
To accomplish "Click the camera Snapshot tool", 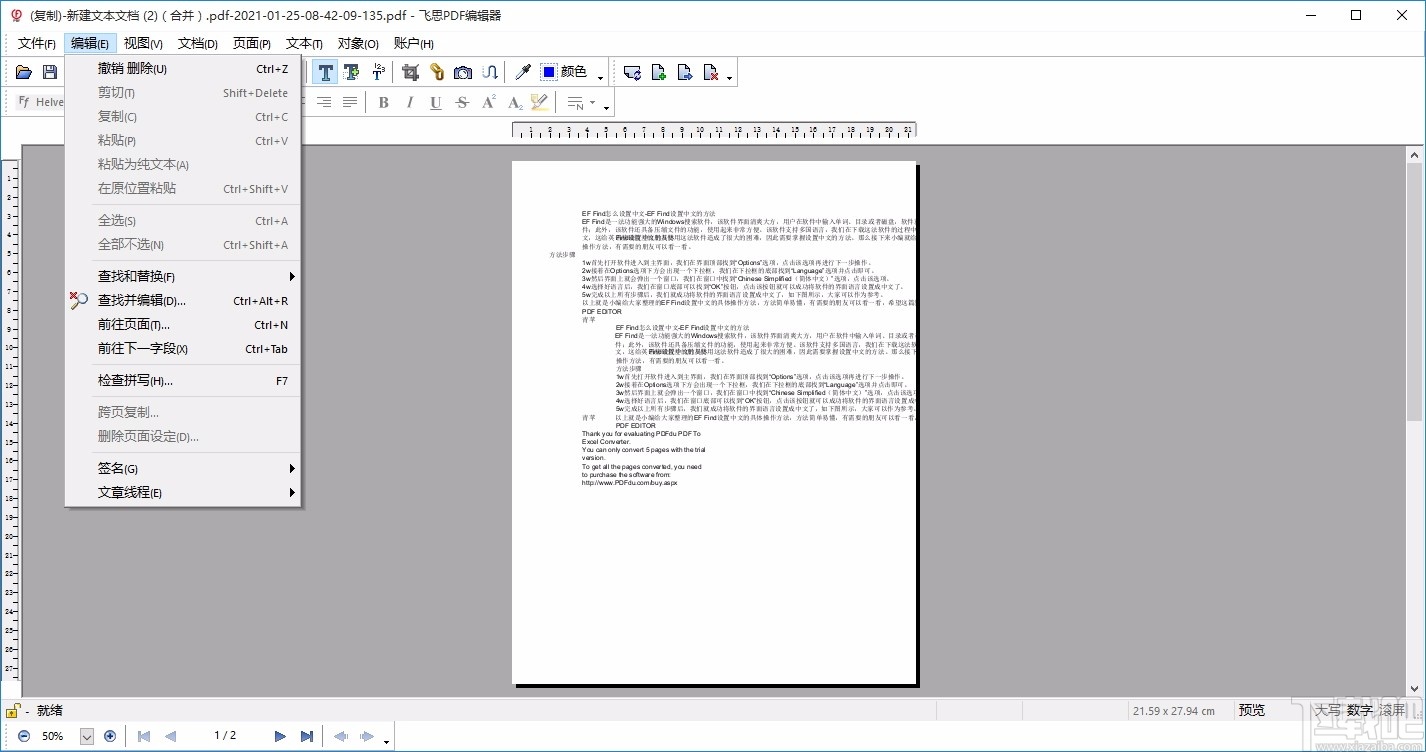I will pos(463,72).
